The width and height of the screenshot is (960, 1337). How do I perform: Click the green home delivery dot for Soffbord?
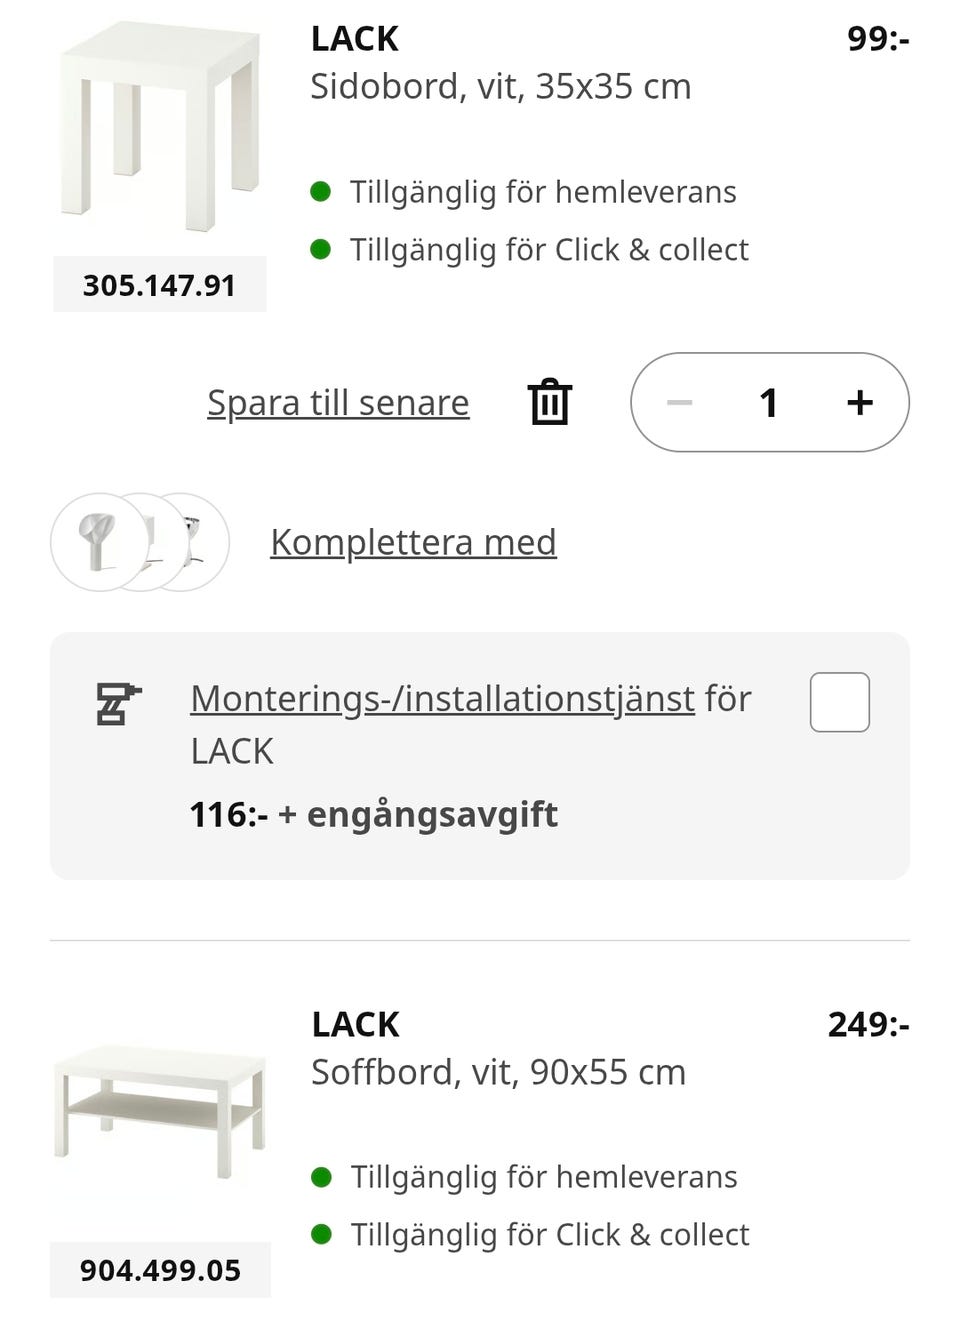321,1177
